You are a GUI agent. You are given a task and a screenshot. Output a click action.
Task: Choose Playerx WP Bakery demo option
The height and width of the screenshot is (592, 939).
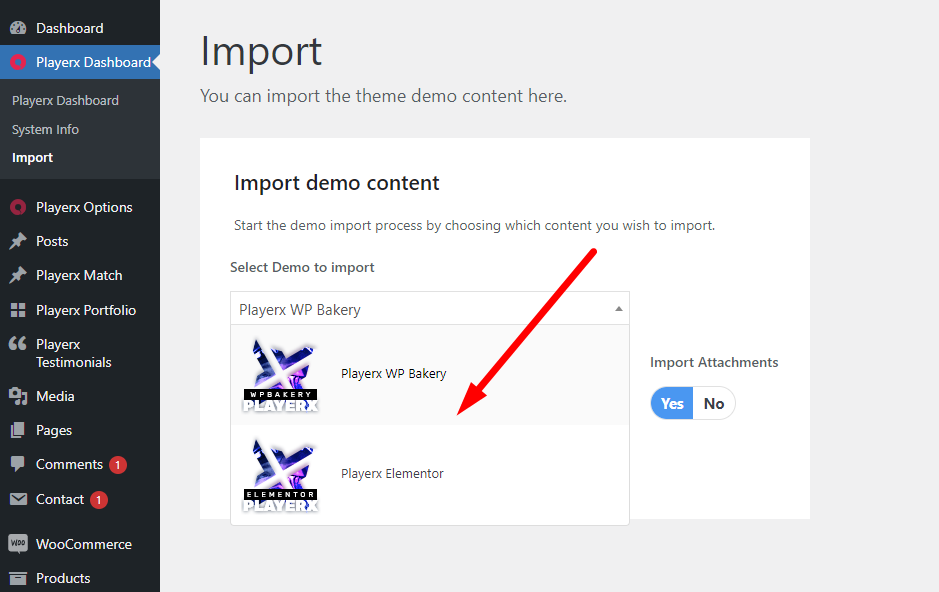coord(429,375)
